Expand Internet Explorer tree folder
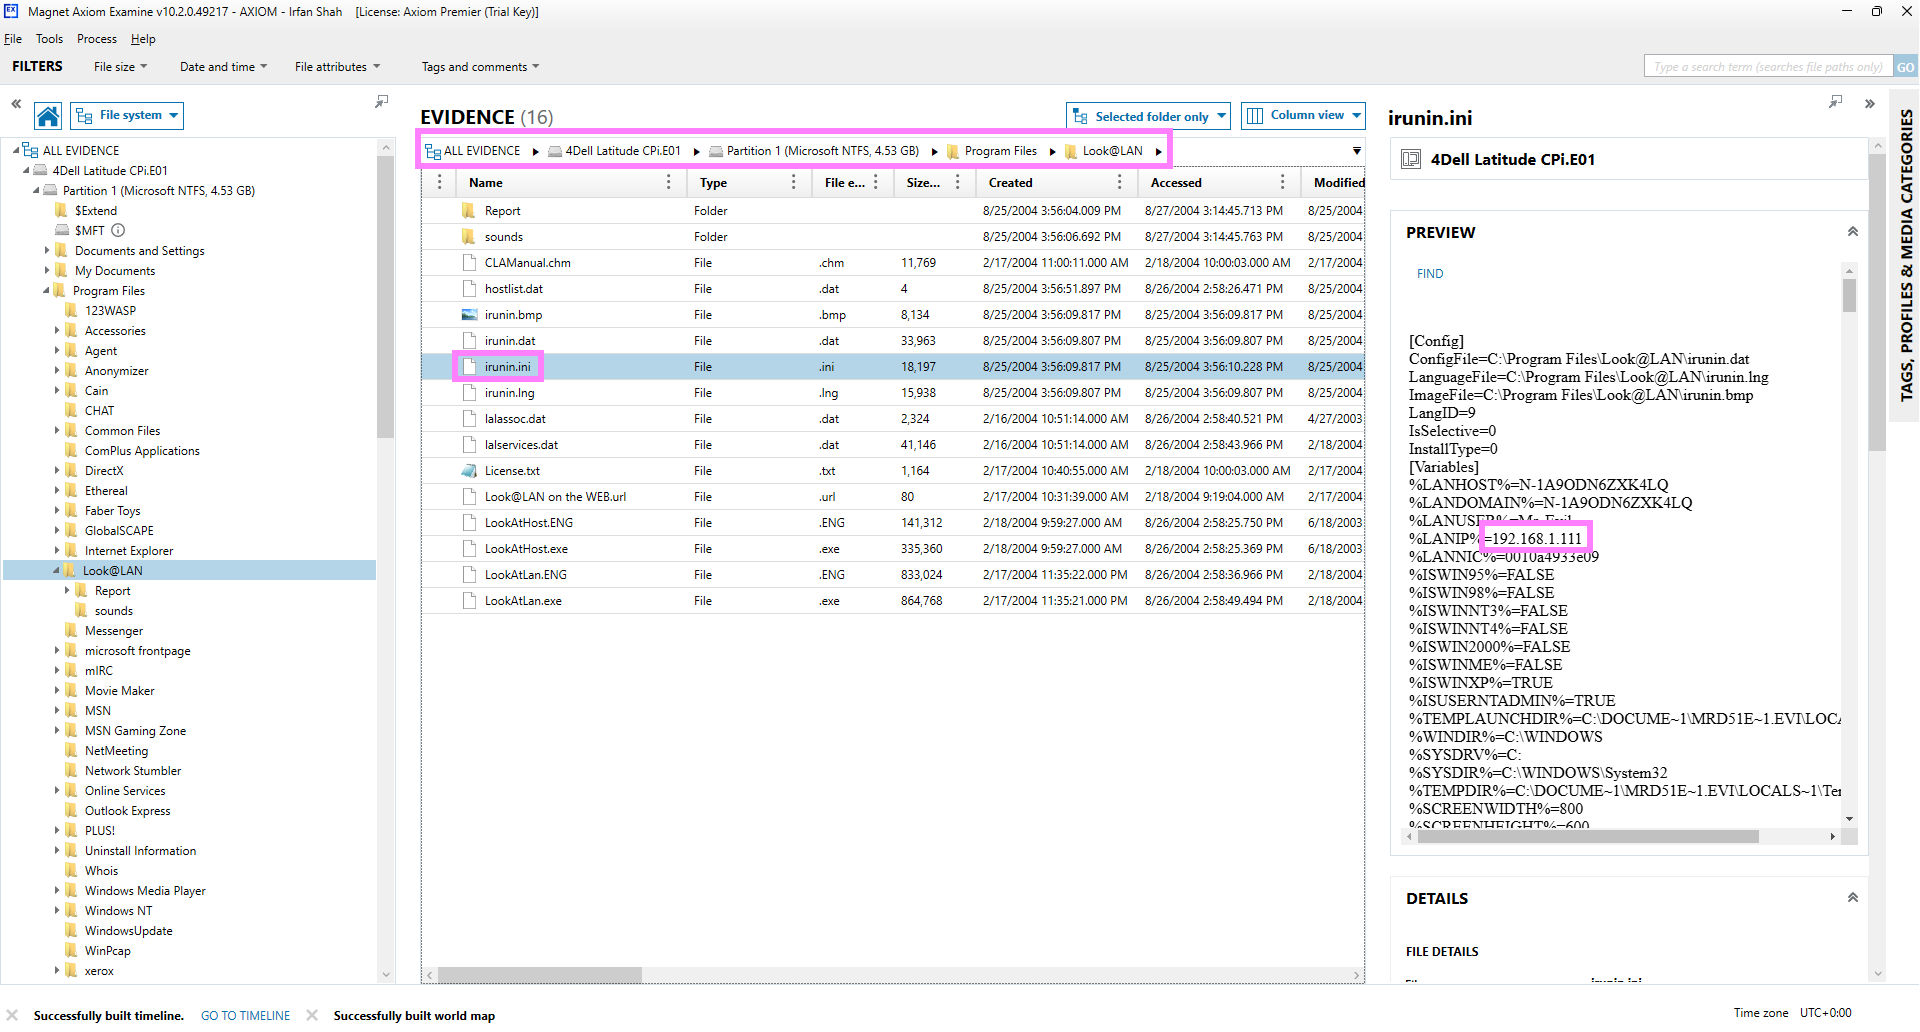Image resolution: width=1920 pixels, height=1032 pixels. [57, 550]
